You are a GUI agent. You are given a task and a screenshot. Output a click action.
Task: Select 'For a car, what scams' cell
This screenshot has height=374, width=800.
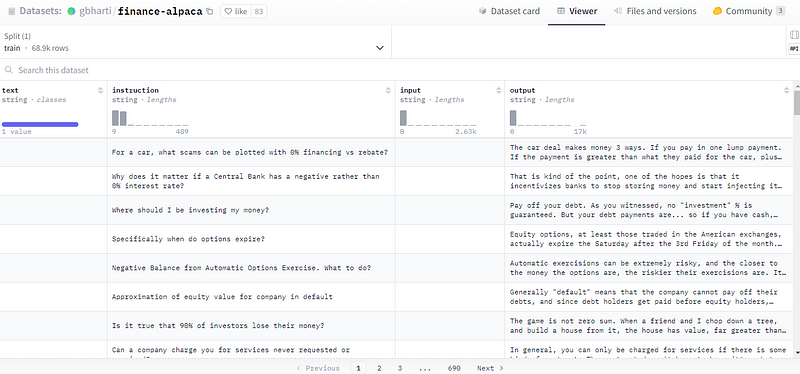[x=251, y=152]
